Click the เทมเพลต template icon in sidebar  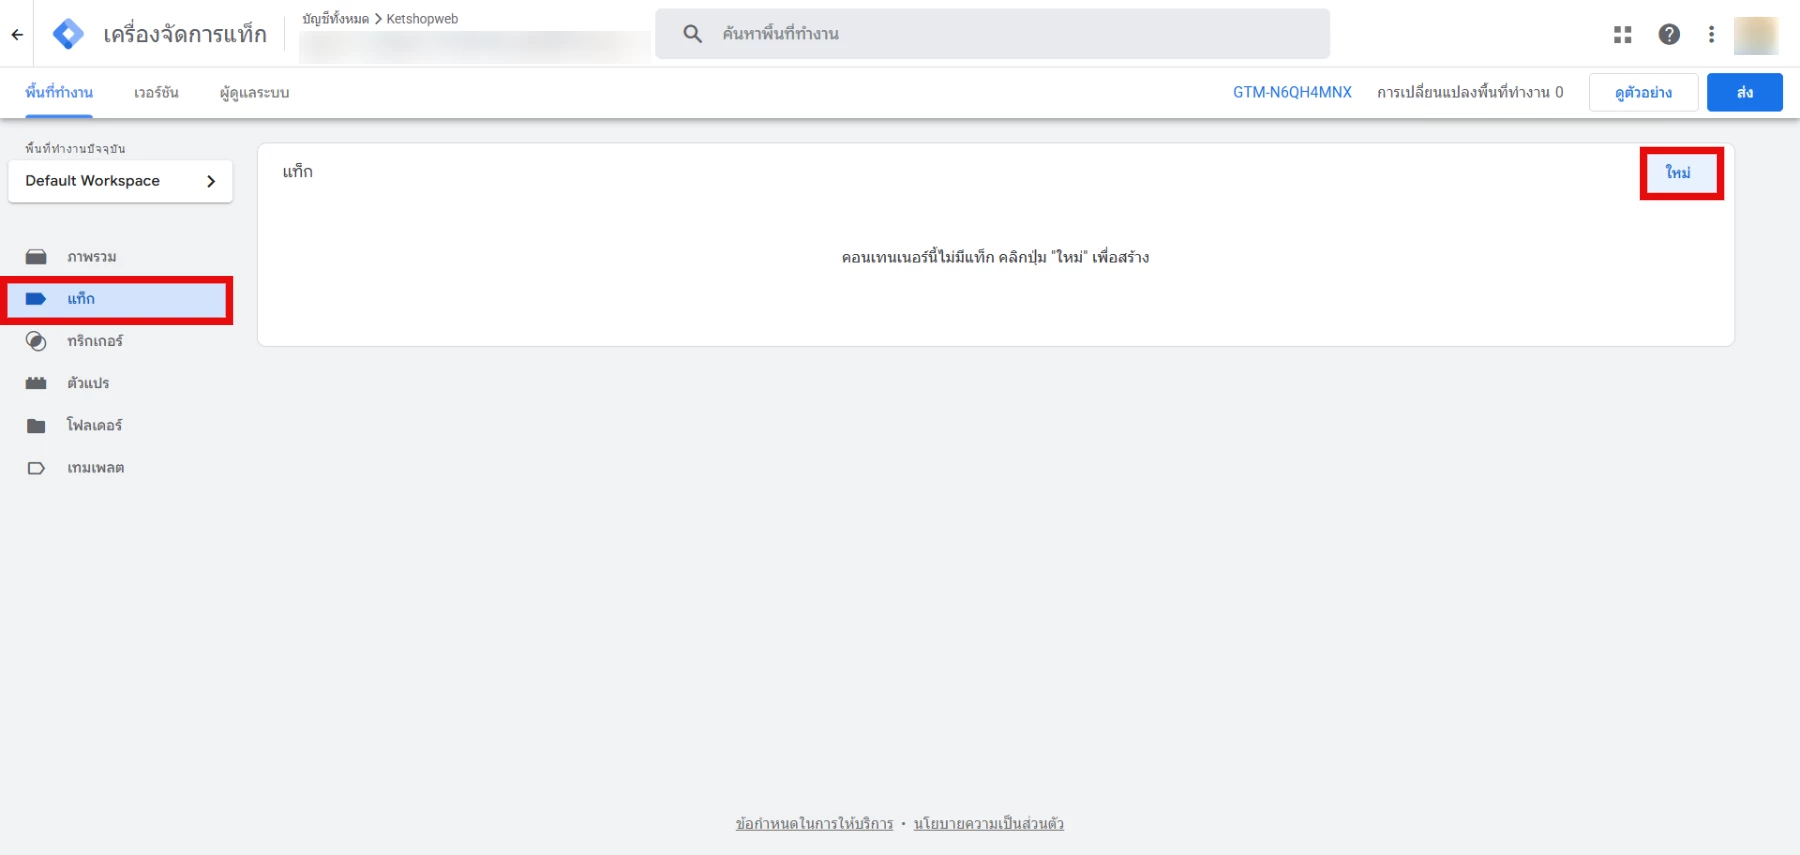click(x=36, y=468)
